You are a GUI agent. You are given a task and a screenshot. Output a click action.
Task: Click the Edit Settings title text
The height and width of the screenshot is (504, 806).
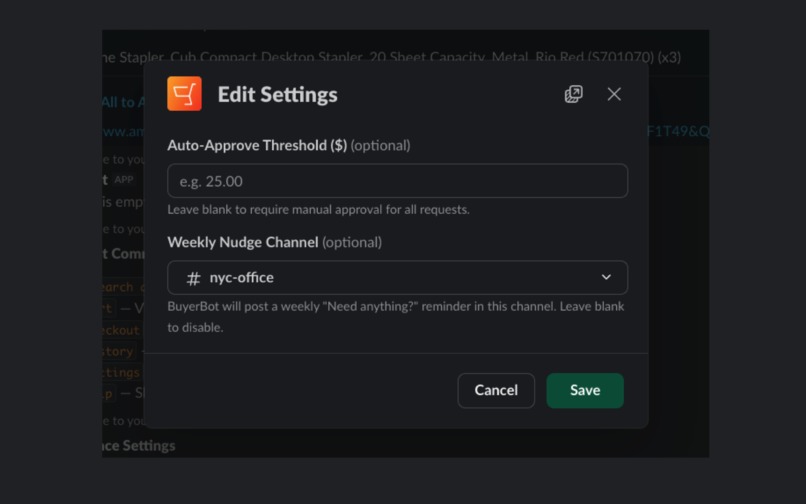tap(278, 95)
